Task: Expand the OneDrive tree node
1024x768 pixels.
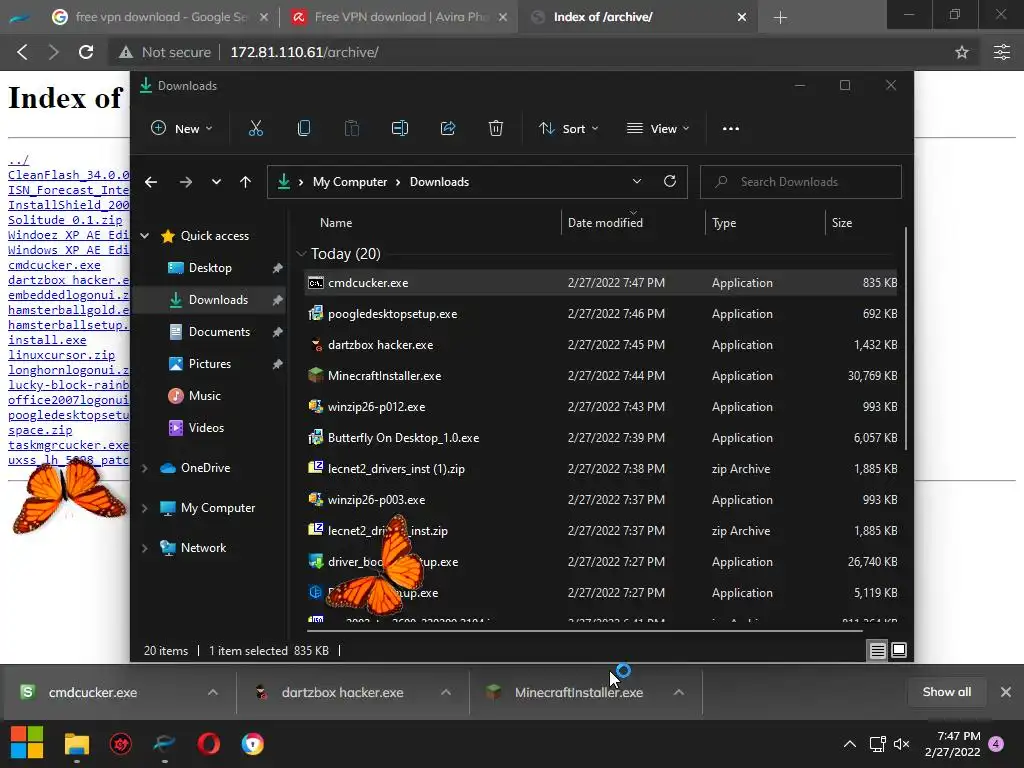Action: click(x=145, y=468)
